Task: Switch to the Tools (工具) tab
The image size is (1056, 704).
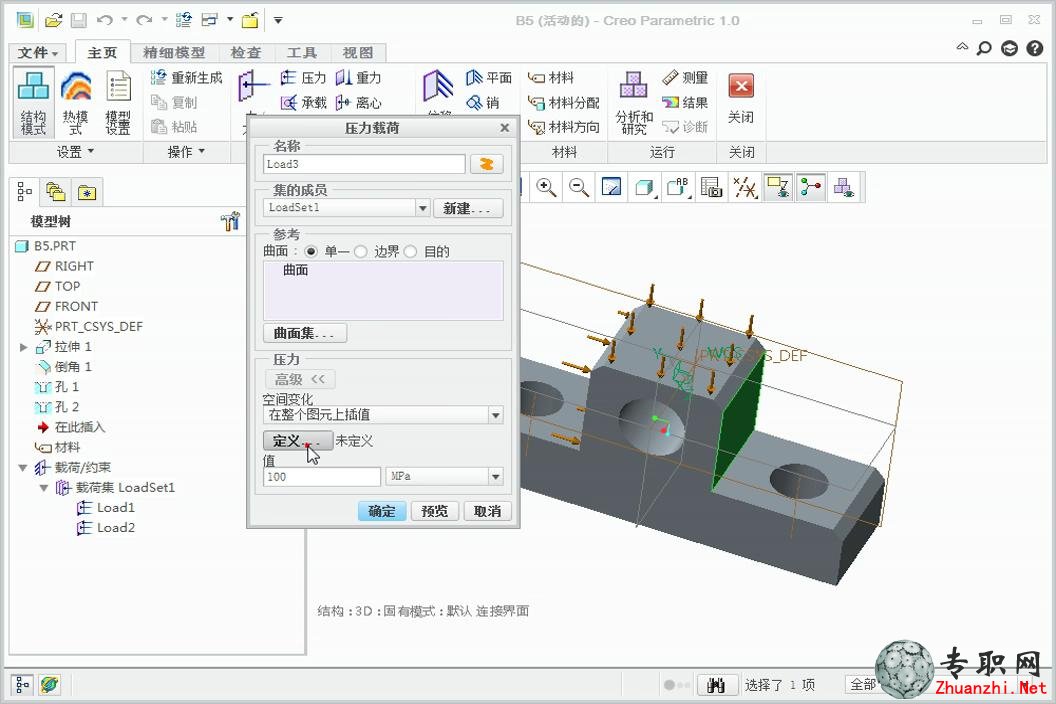Action: point(301,53)
